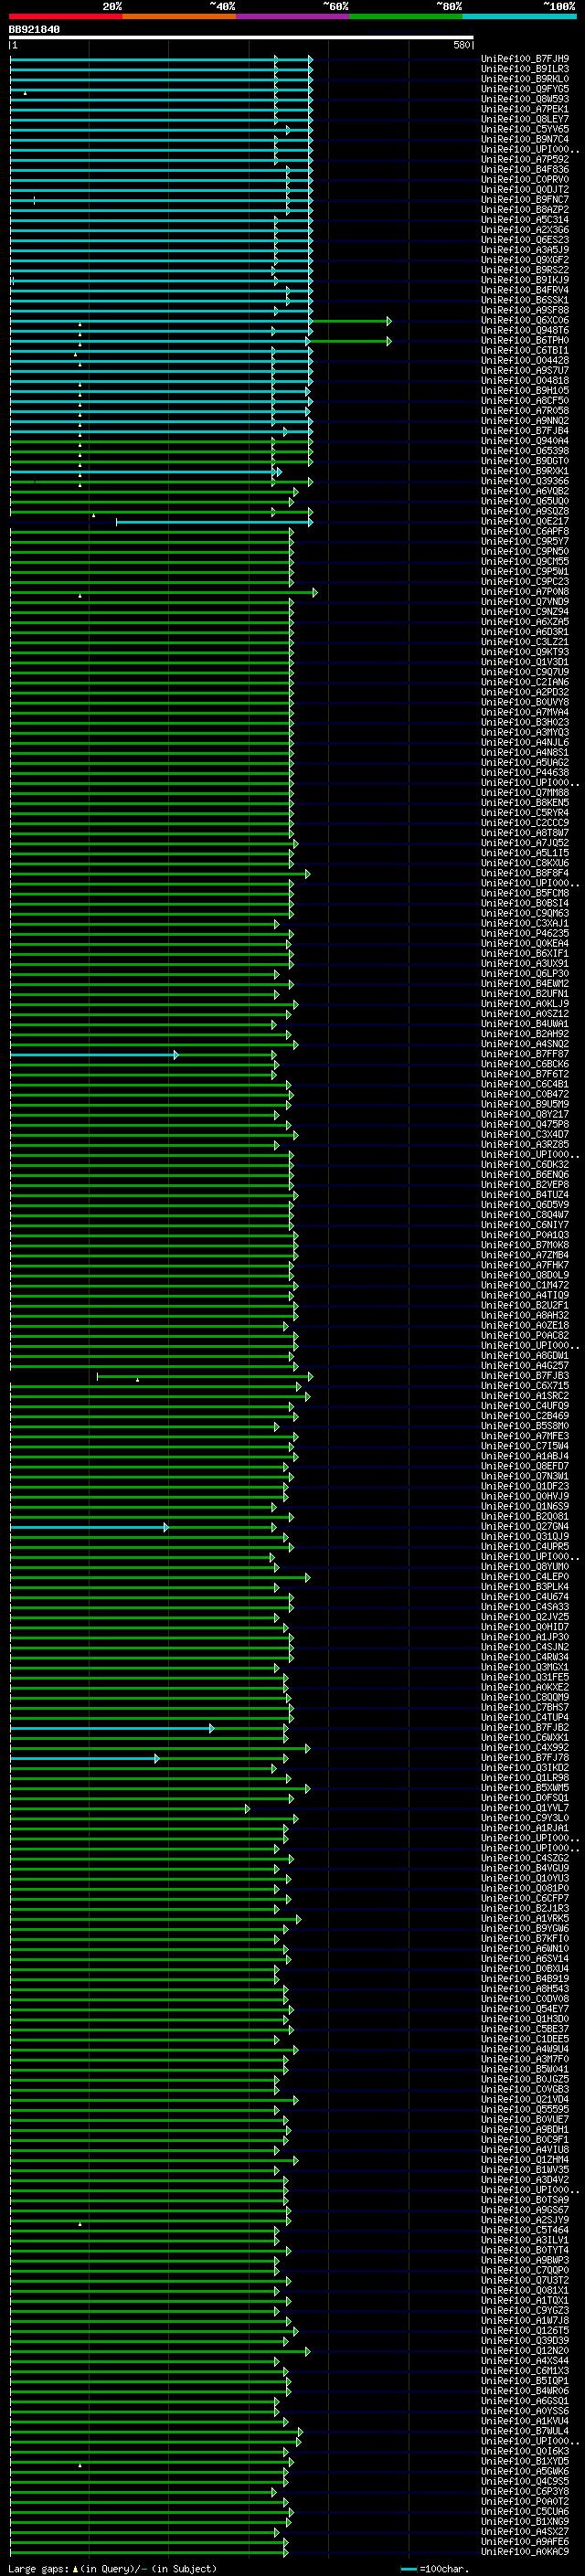Viewport: 585px width, 2576px height.
Task: Select hit label UniRef100_C6APF8
Action: pyautogui.click(x=525, y=531)
